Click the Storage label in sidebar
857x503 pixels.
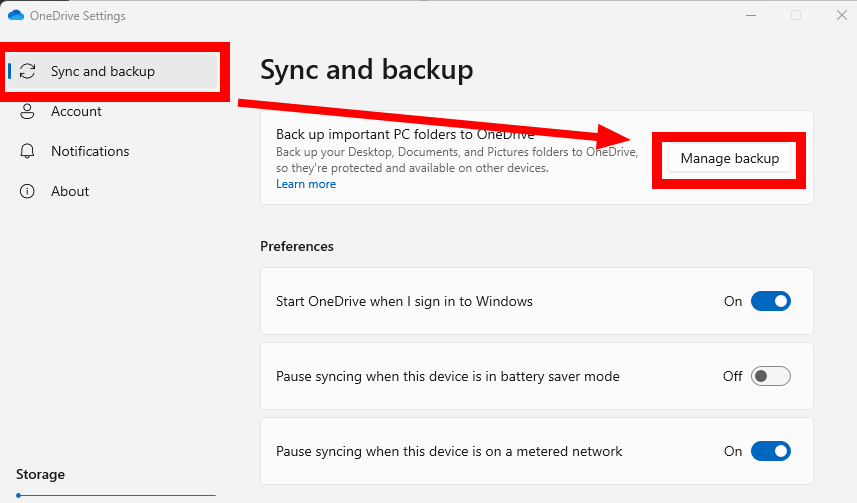pos(40,475)
